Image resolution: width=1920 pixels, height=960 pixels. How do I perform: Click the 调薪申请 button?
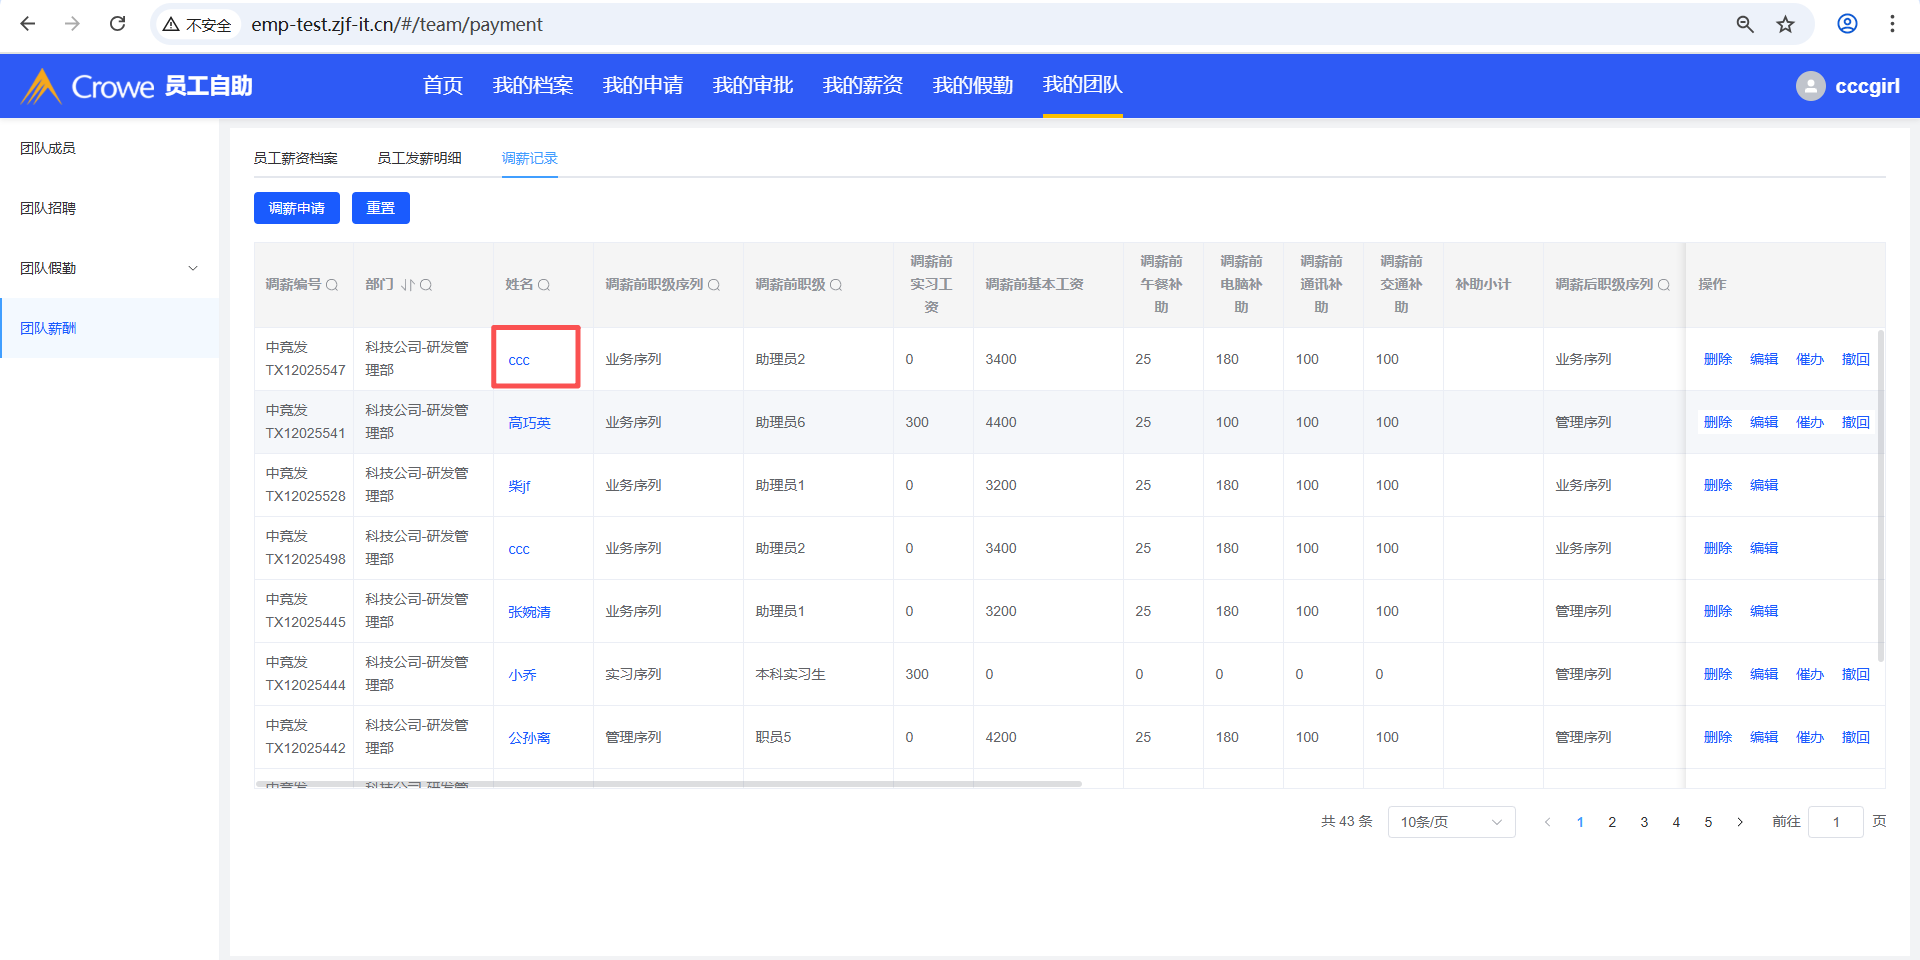tap(297, 208)
